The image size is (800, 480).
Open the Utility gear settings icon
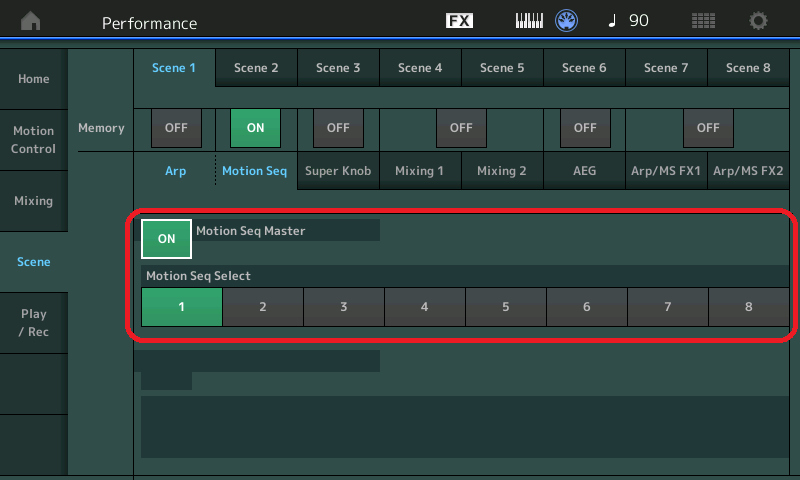pyautogui.click(x=759, y=21)
